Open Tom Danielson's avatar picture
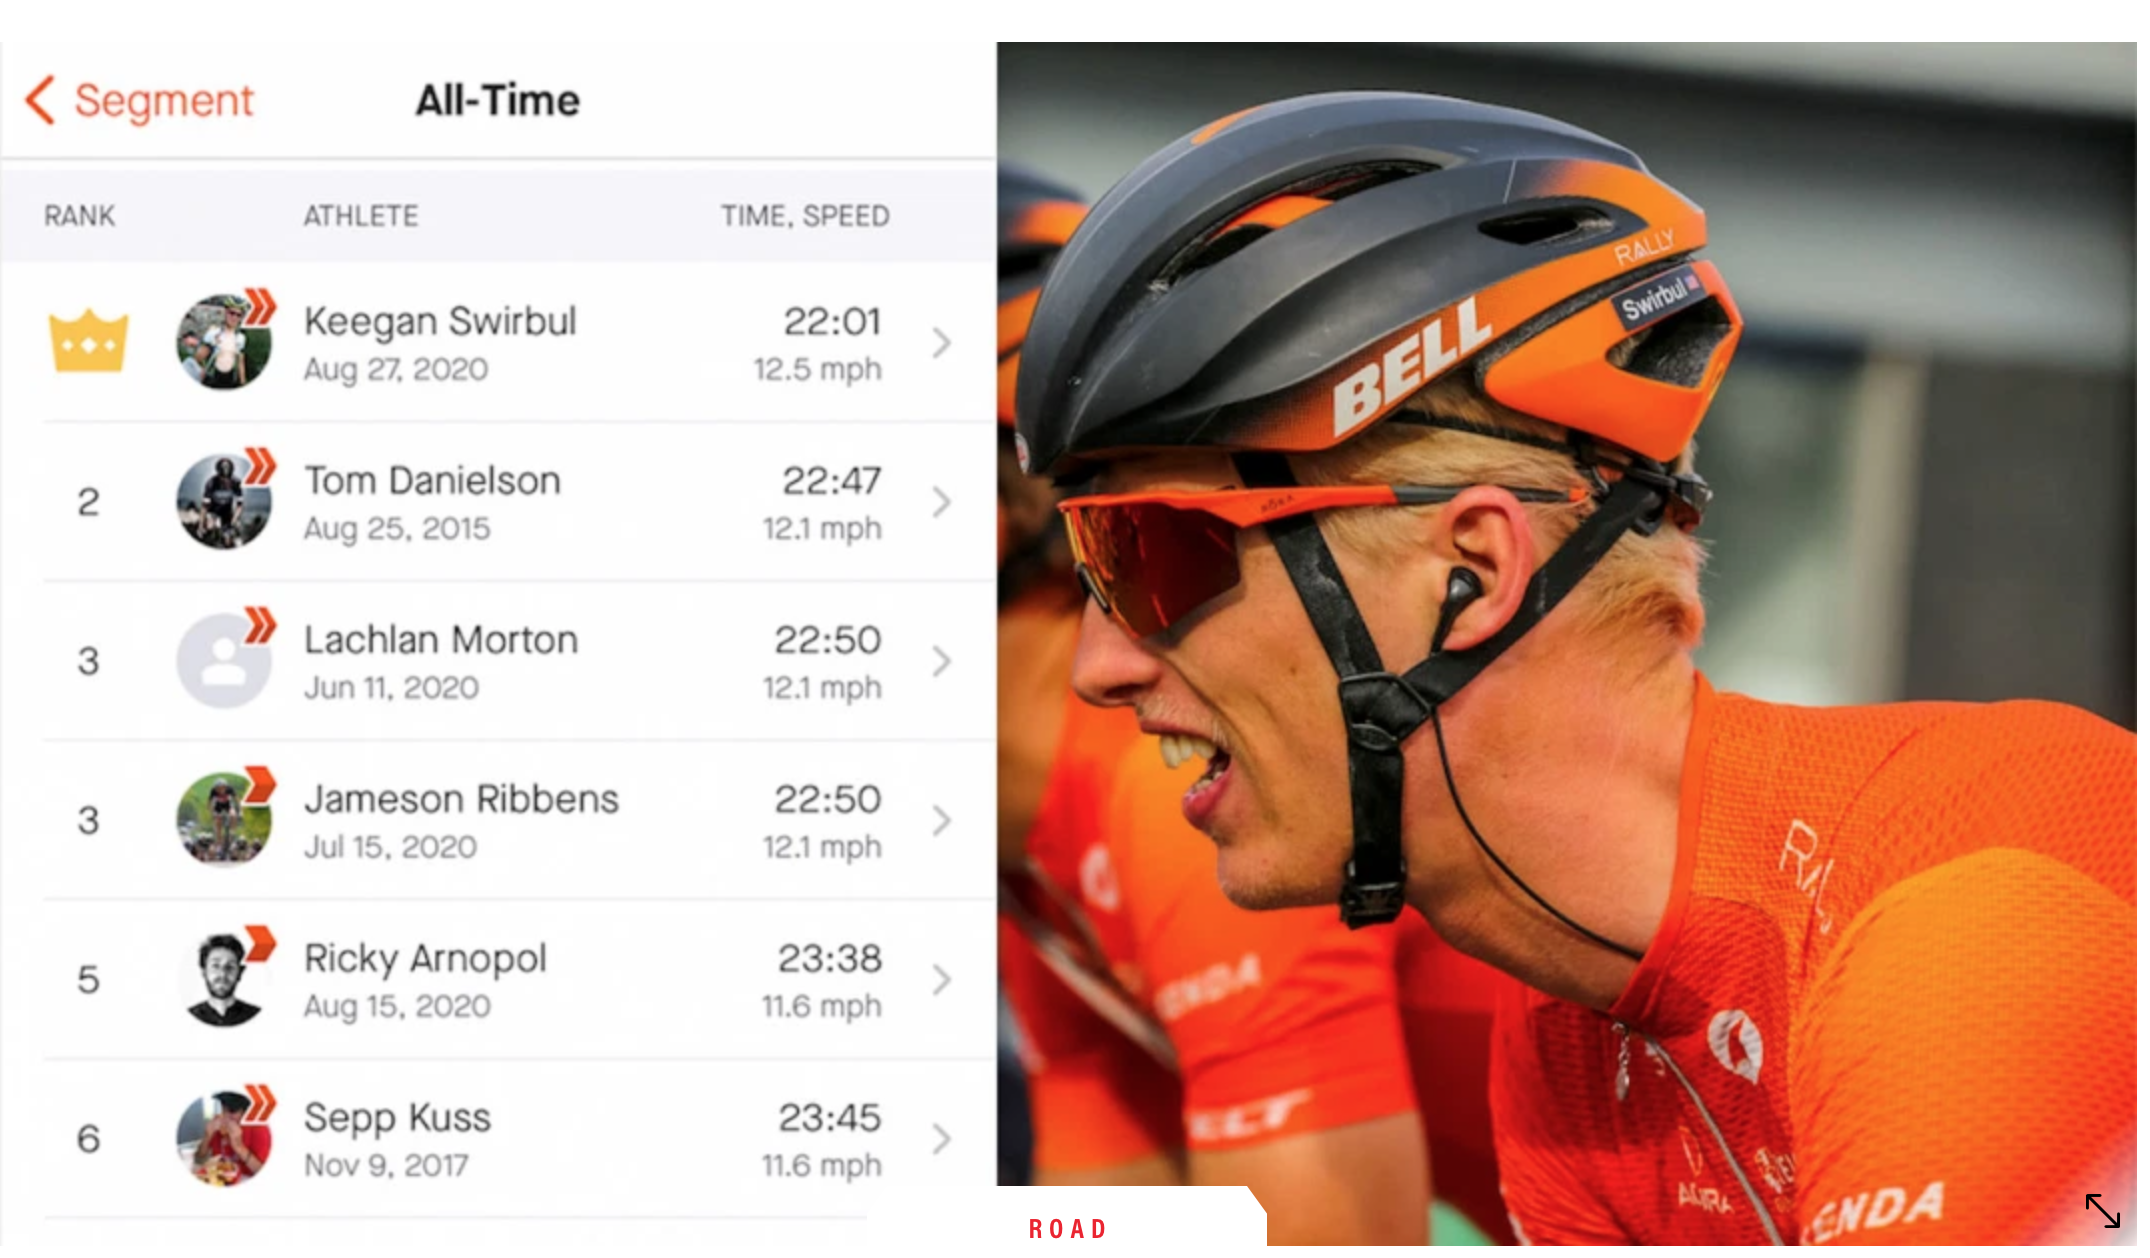2150x1258 pixels. tap(223, 502)
